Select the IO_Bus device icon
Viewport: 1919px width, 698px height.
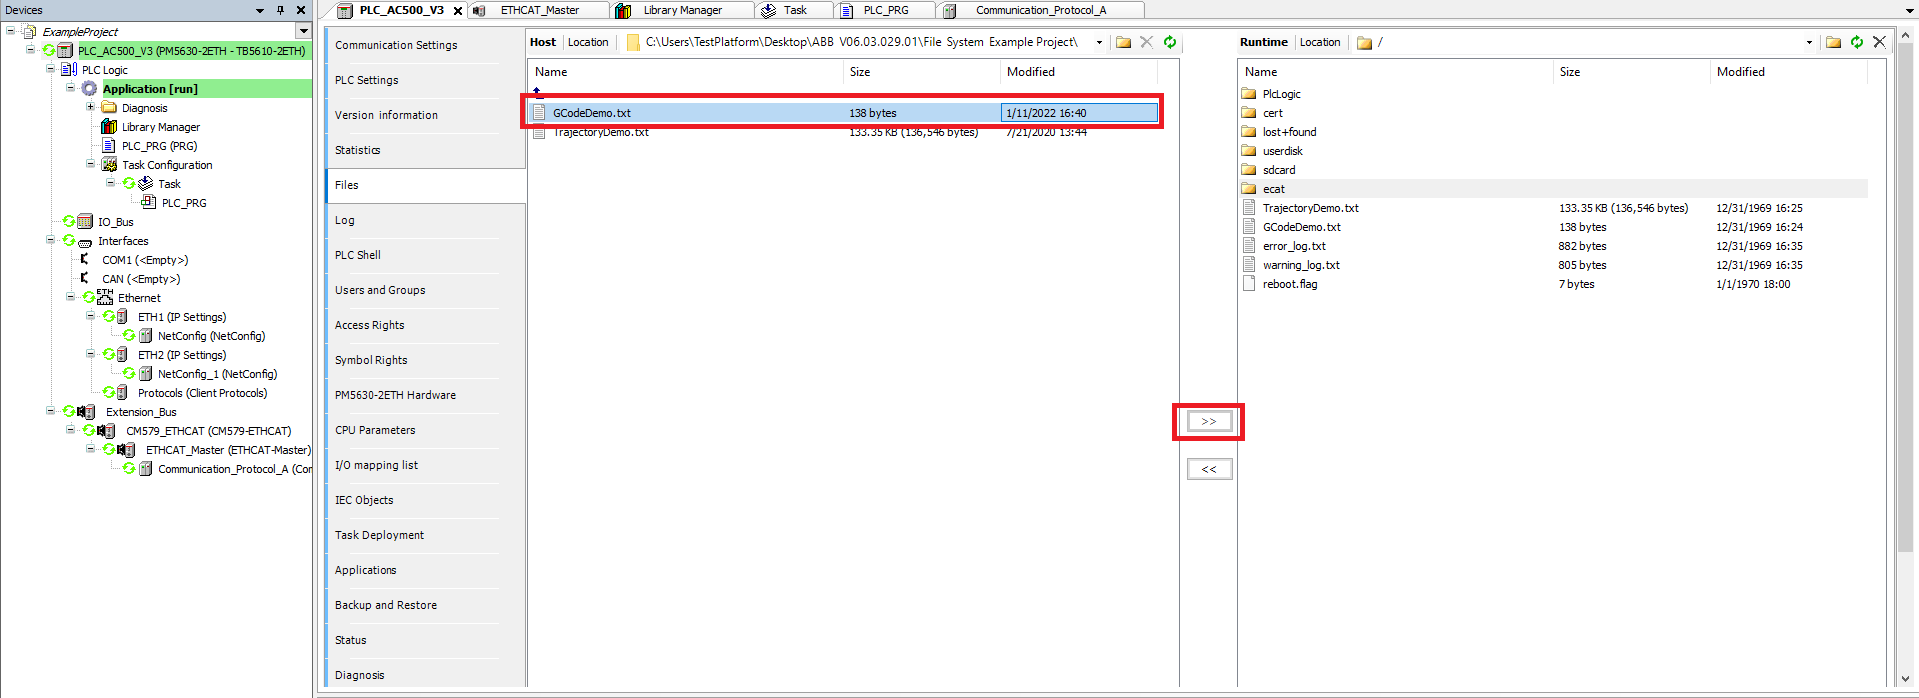(x=85, y=222)
